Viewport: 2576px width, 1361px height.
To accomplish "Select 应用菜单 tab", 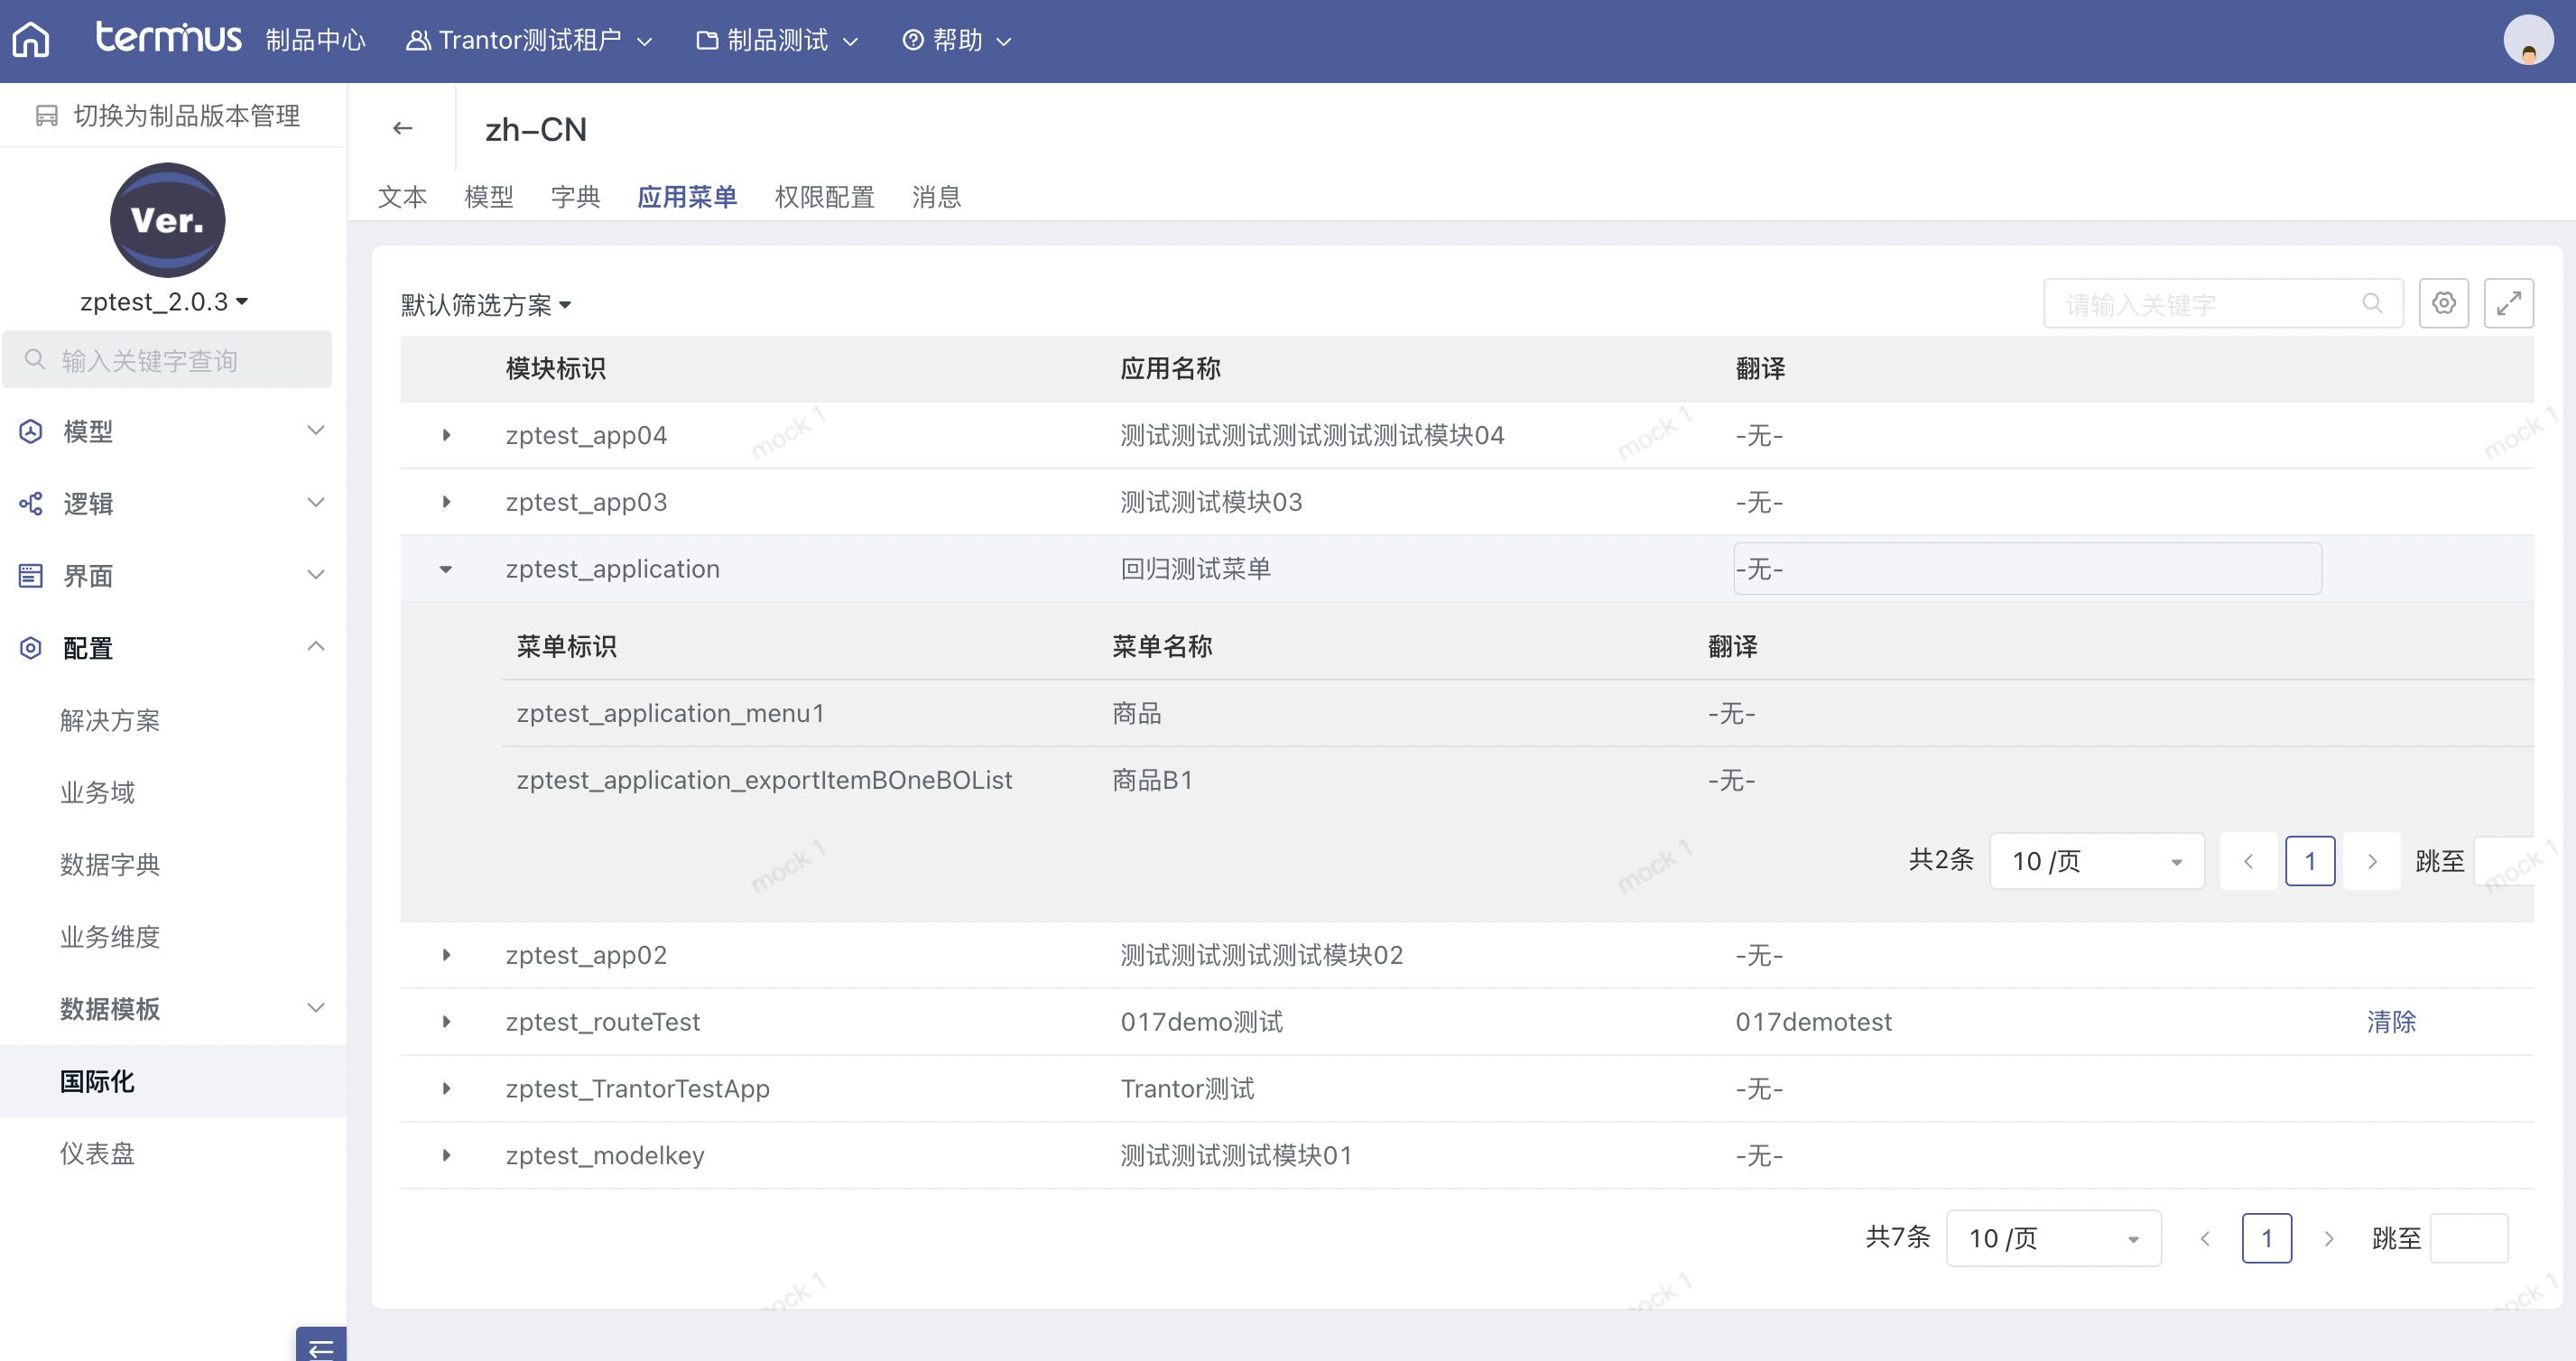I will coord(687,197).
